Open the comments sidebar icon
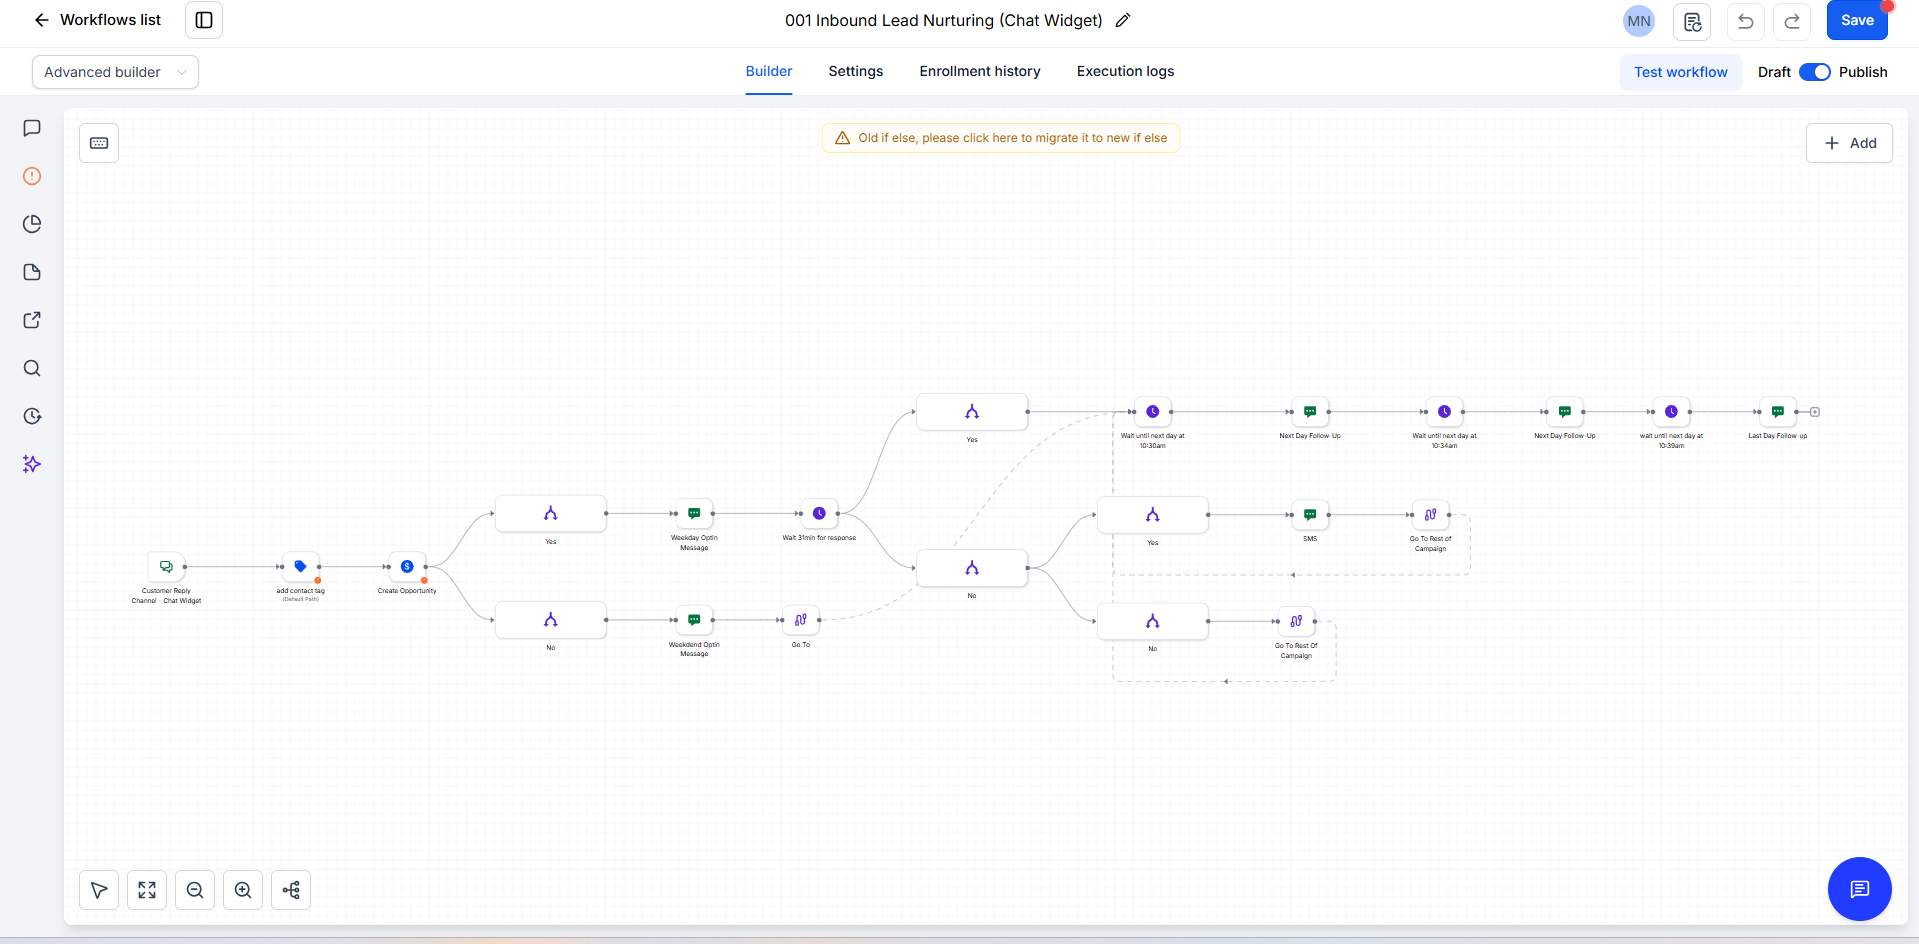The image size is (1919, 944). [x=32, y=128]
